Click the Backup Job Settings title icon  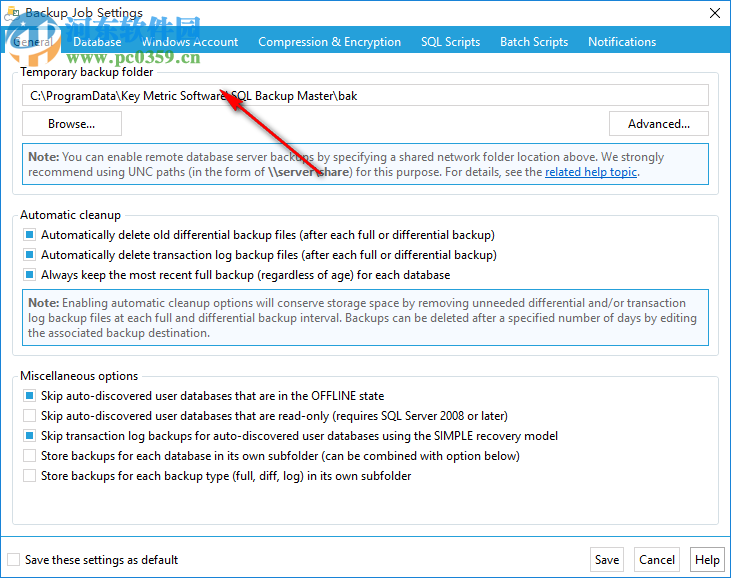tap(11, 14)
